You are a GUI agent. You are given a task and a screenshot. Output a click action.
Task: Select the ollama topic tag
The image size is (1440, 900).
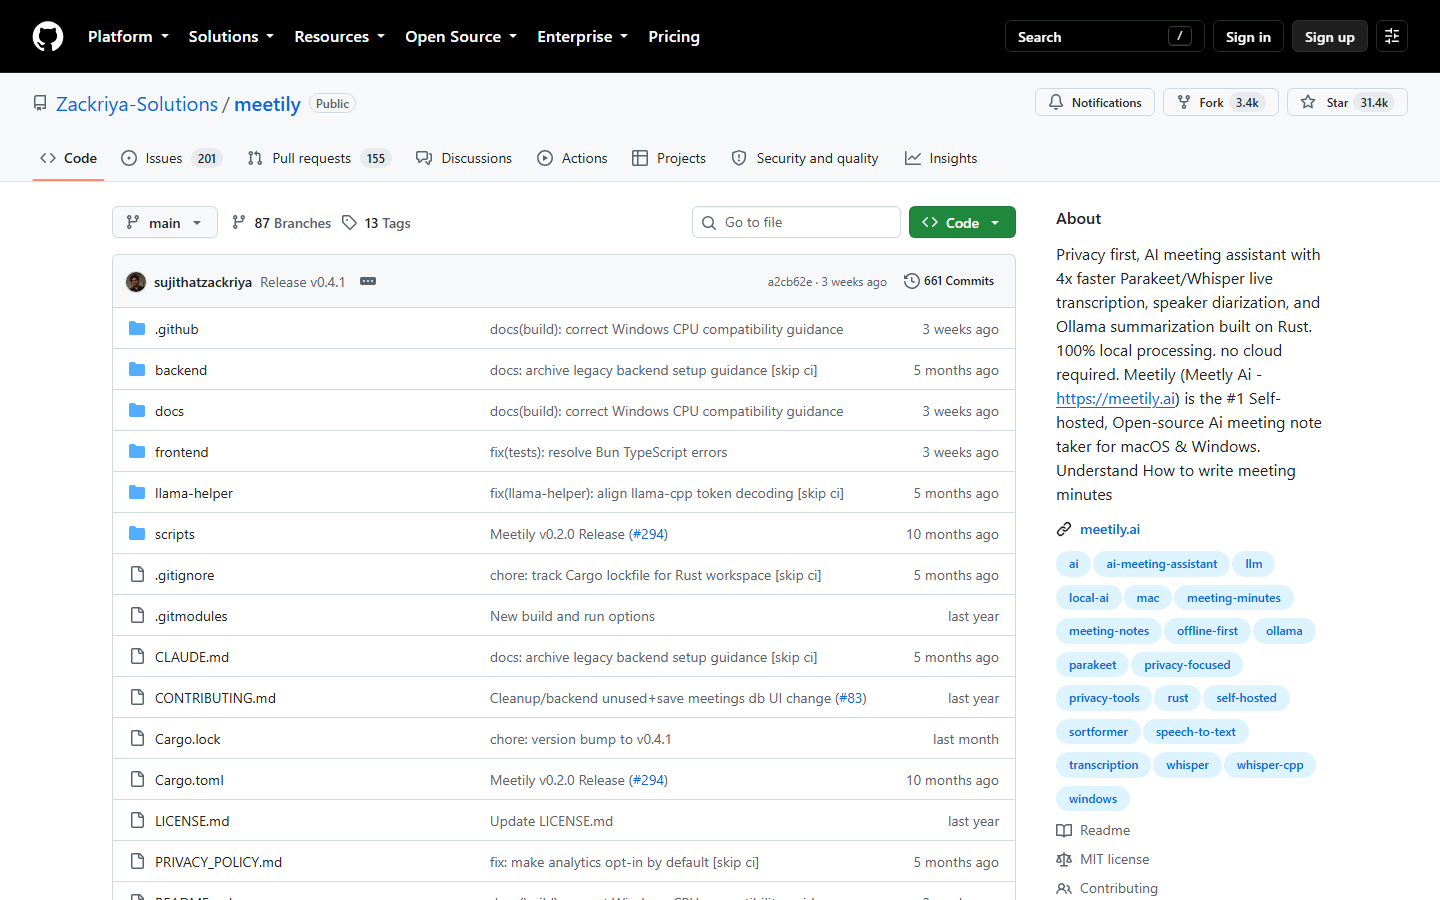[1284, 631]
